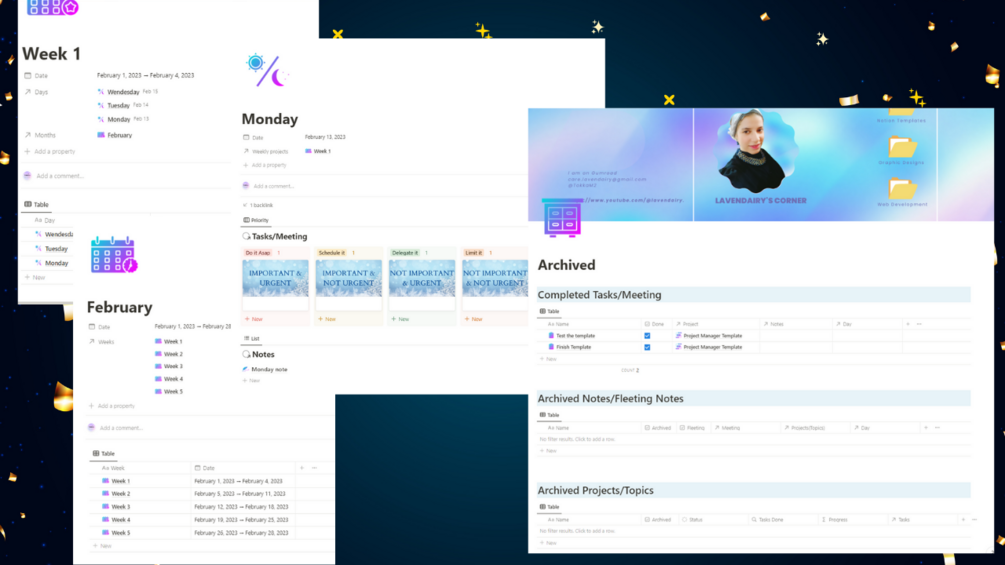Click New row under Completed Tasks table

(x=548, y=359)
